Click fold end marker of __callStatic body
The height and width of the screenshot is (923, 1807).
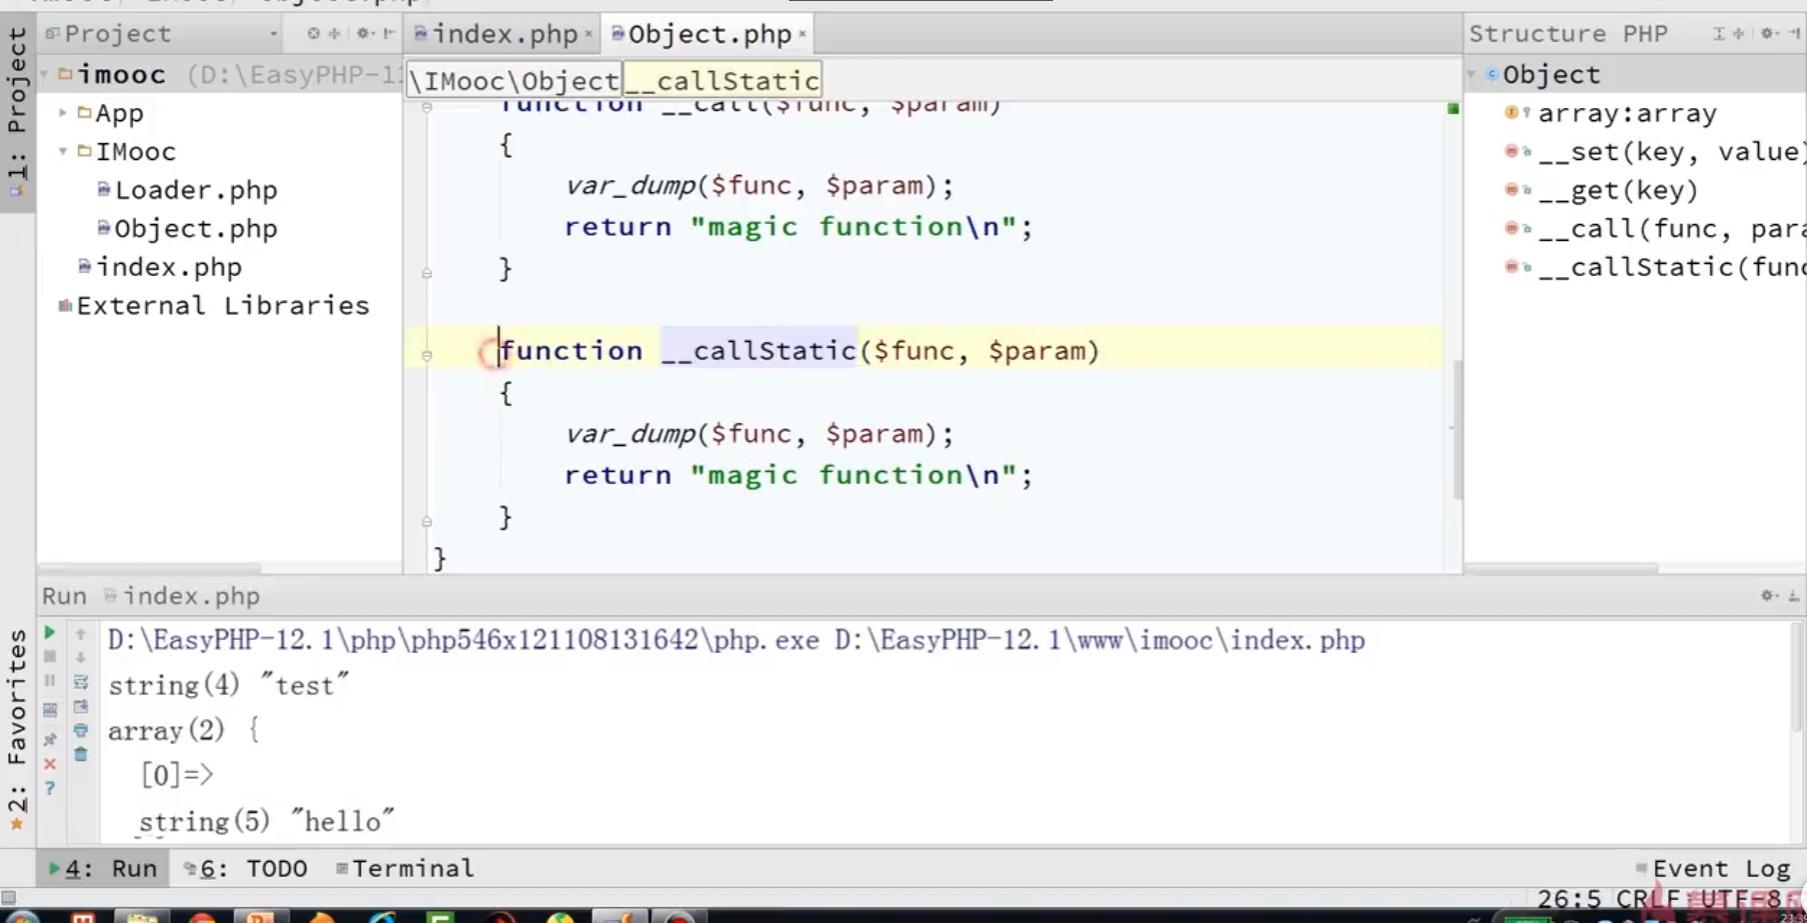click(x=427, y=521)
